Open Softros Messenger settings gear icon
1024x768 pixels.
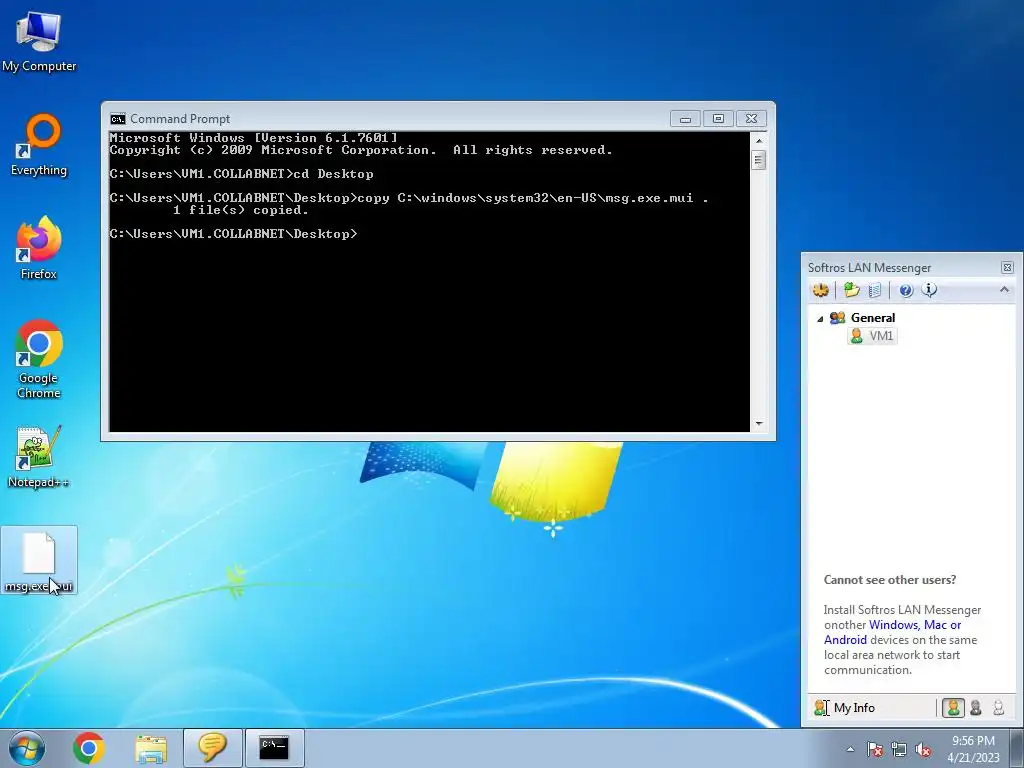click(821, 290)
